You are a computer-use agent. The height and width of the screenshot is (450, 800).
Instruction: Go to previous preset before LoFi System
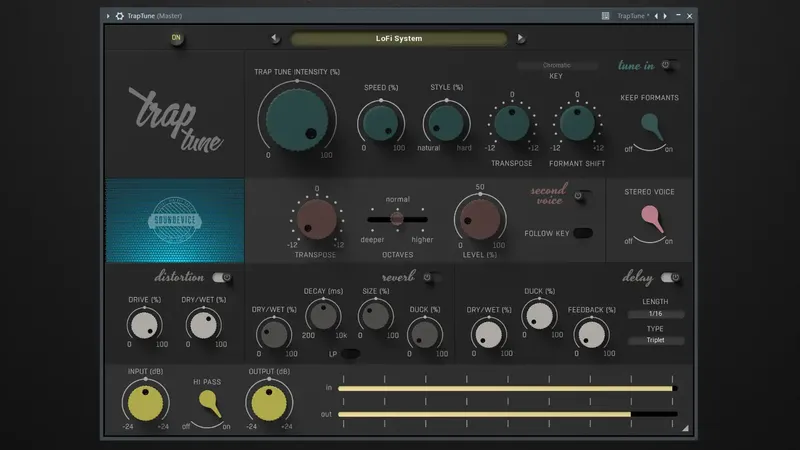point(275,38)
